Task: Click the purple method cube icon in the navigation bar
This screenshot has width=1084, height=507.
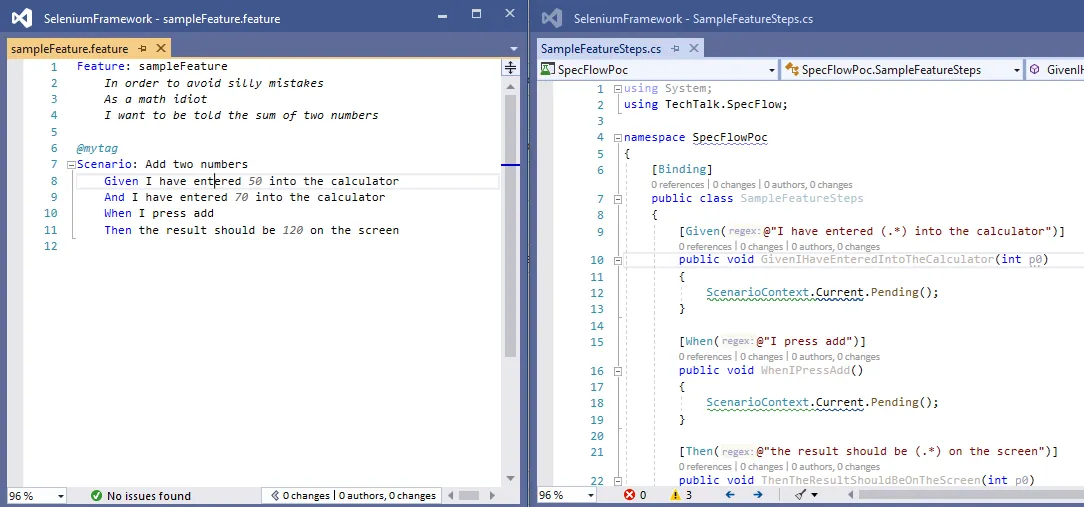Action: [x=1035, y=69]
